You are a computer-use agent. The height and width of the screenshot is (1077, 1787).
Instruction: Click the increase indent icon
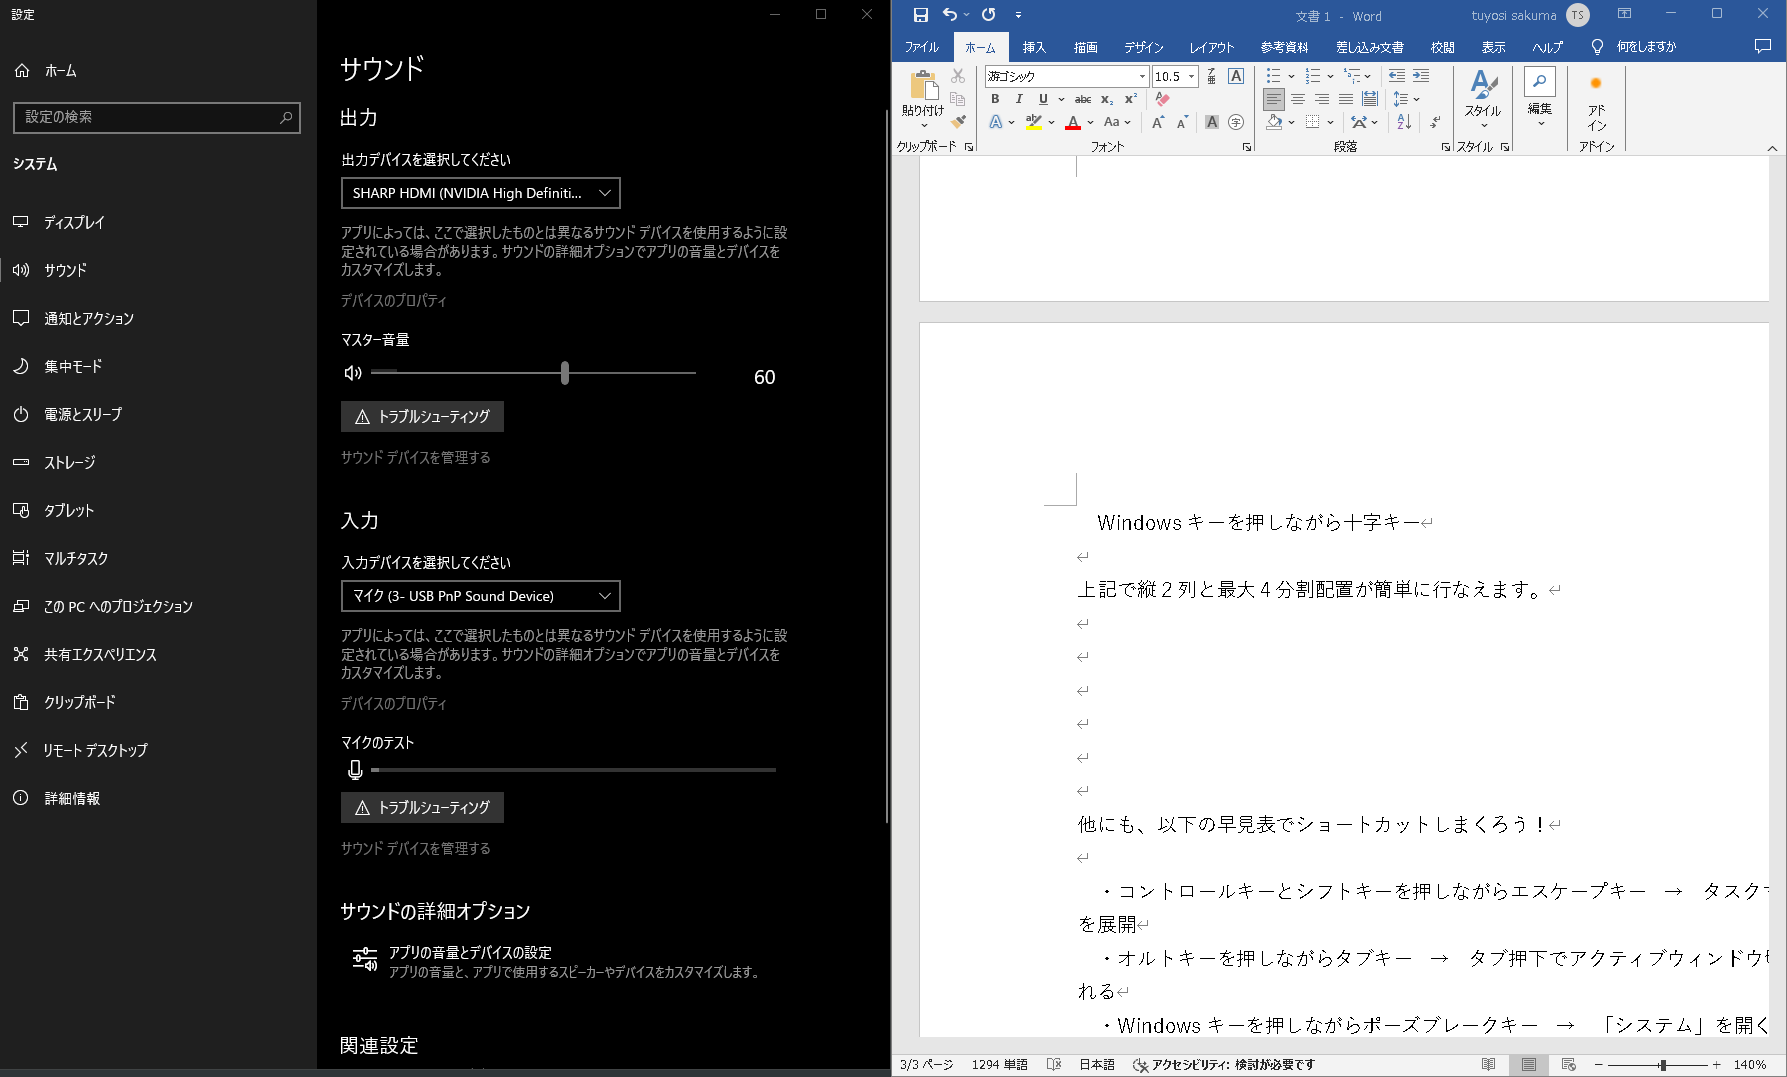point(1421,76)
